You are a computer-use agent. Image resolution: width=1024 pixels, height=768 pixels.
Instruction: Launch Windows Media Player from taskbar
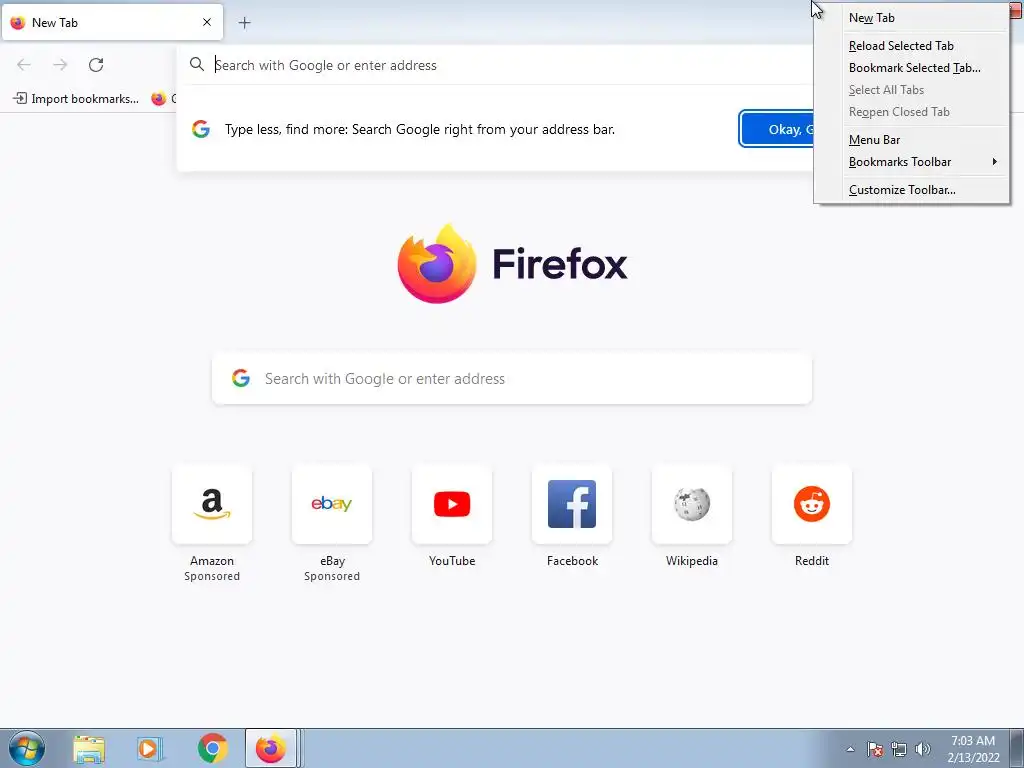(150, 748)
